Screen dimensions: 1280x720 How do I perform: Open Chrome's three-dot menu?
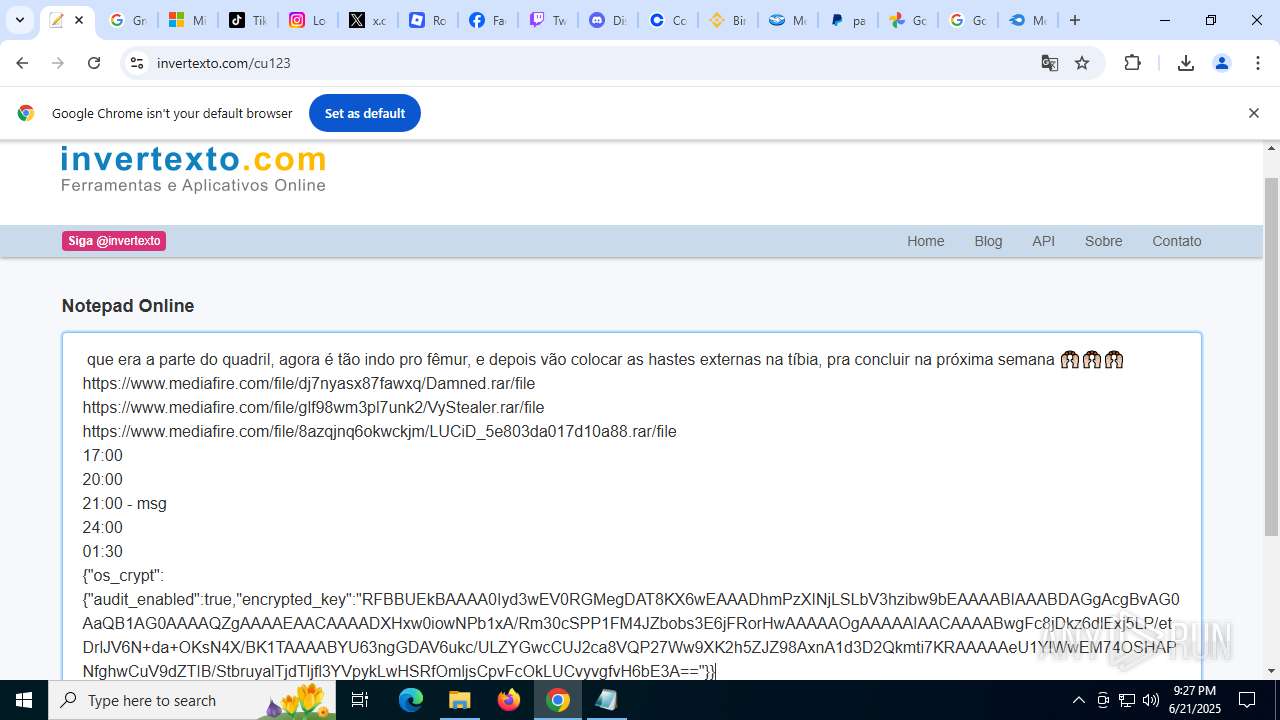tap(1258, 63)
